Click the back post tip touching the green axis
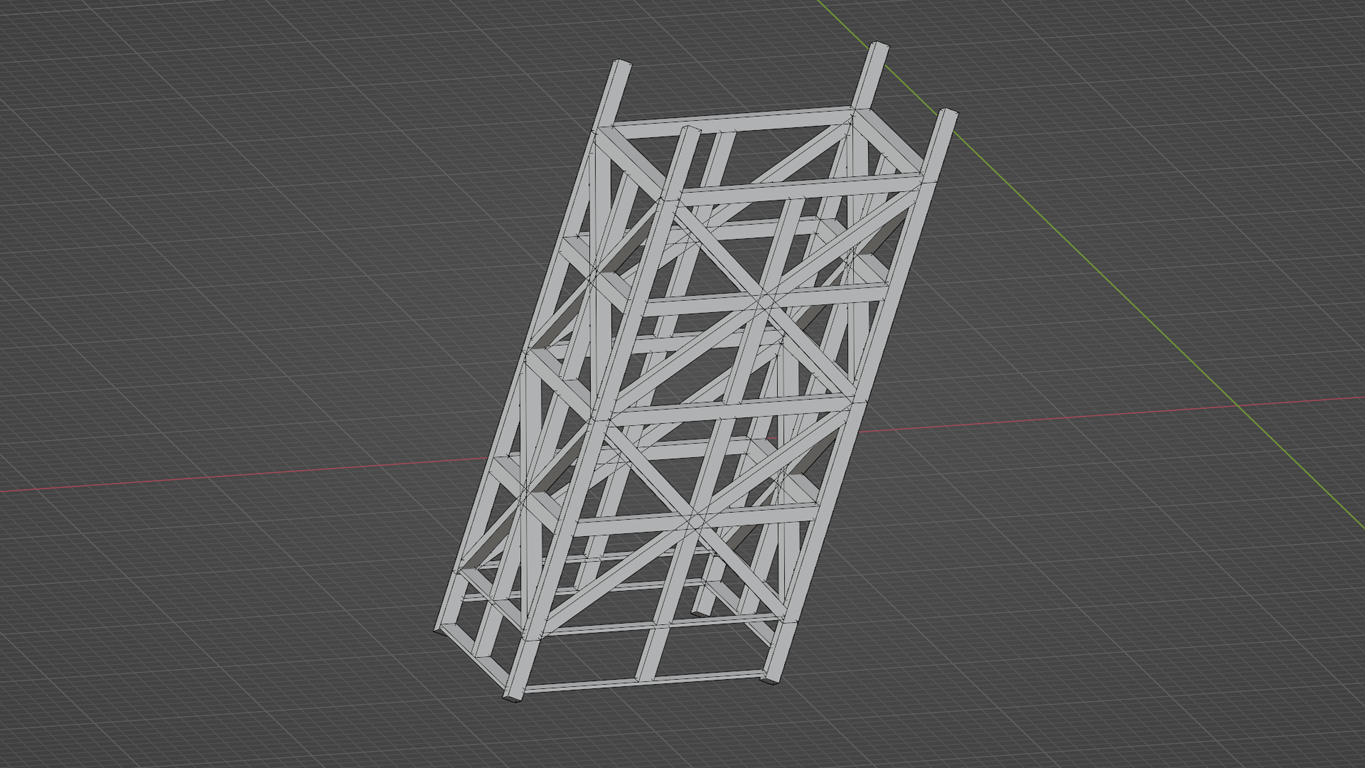1365x768 pixels. click(877, 48)
